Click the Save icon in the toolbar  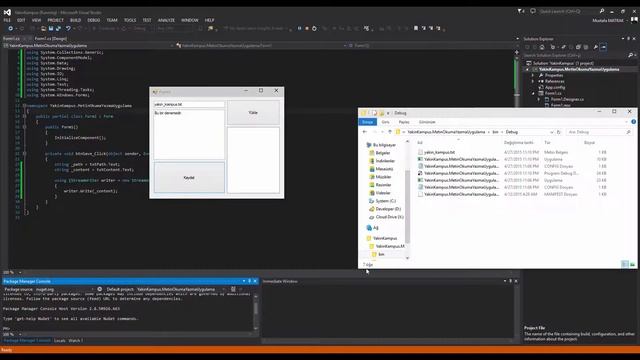(x=51, y=29)
